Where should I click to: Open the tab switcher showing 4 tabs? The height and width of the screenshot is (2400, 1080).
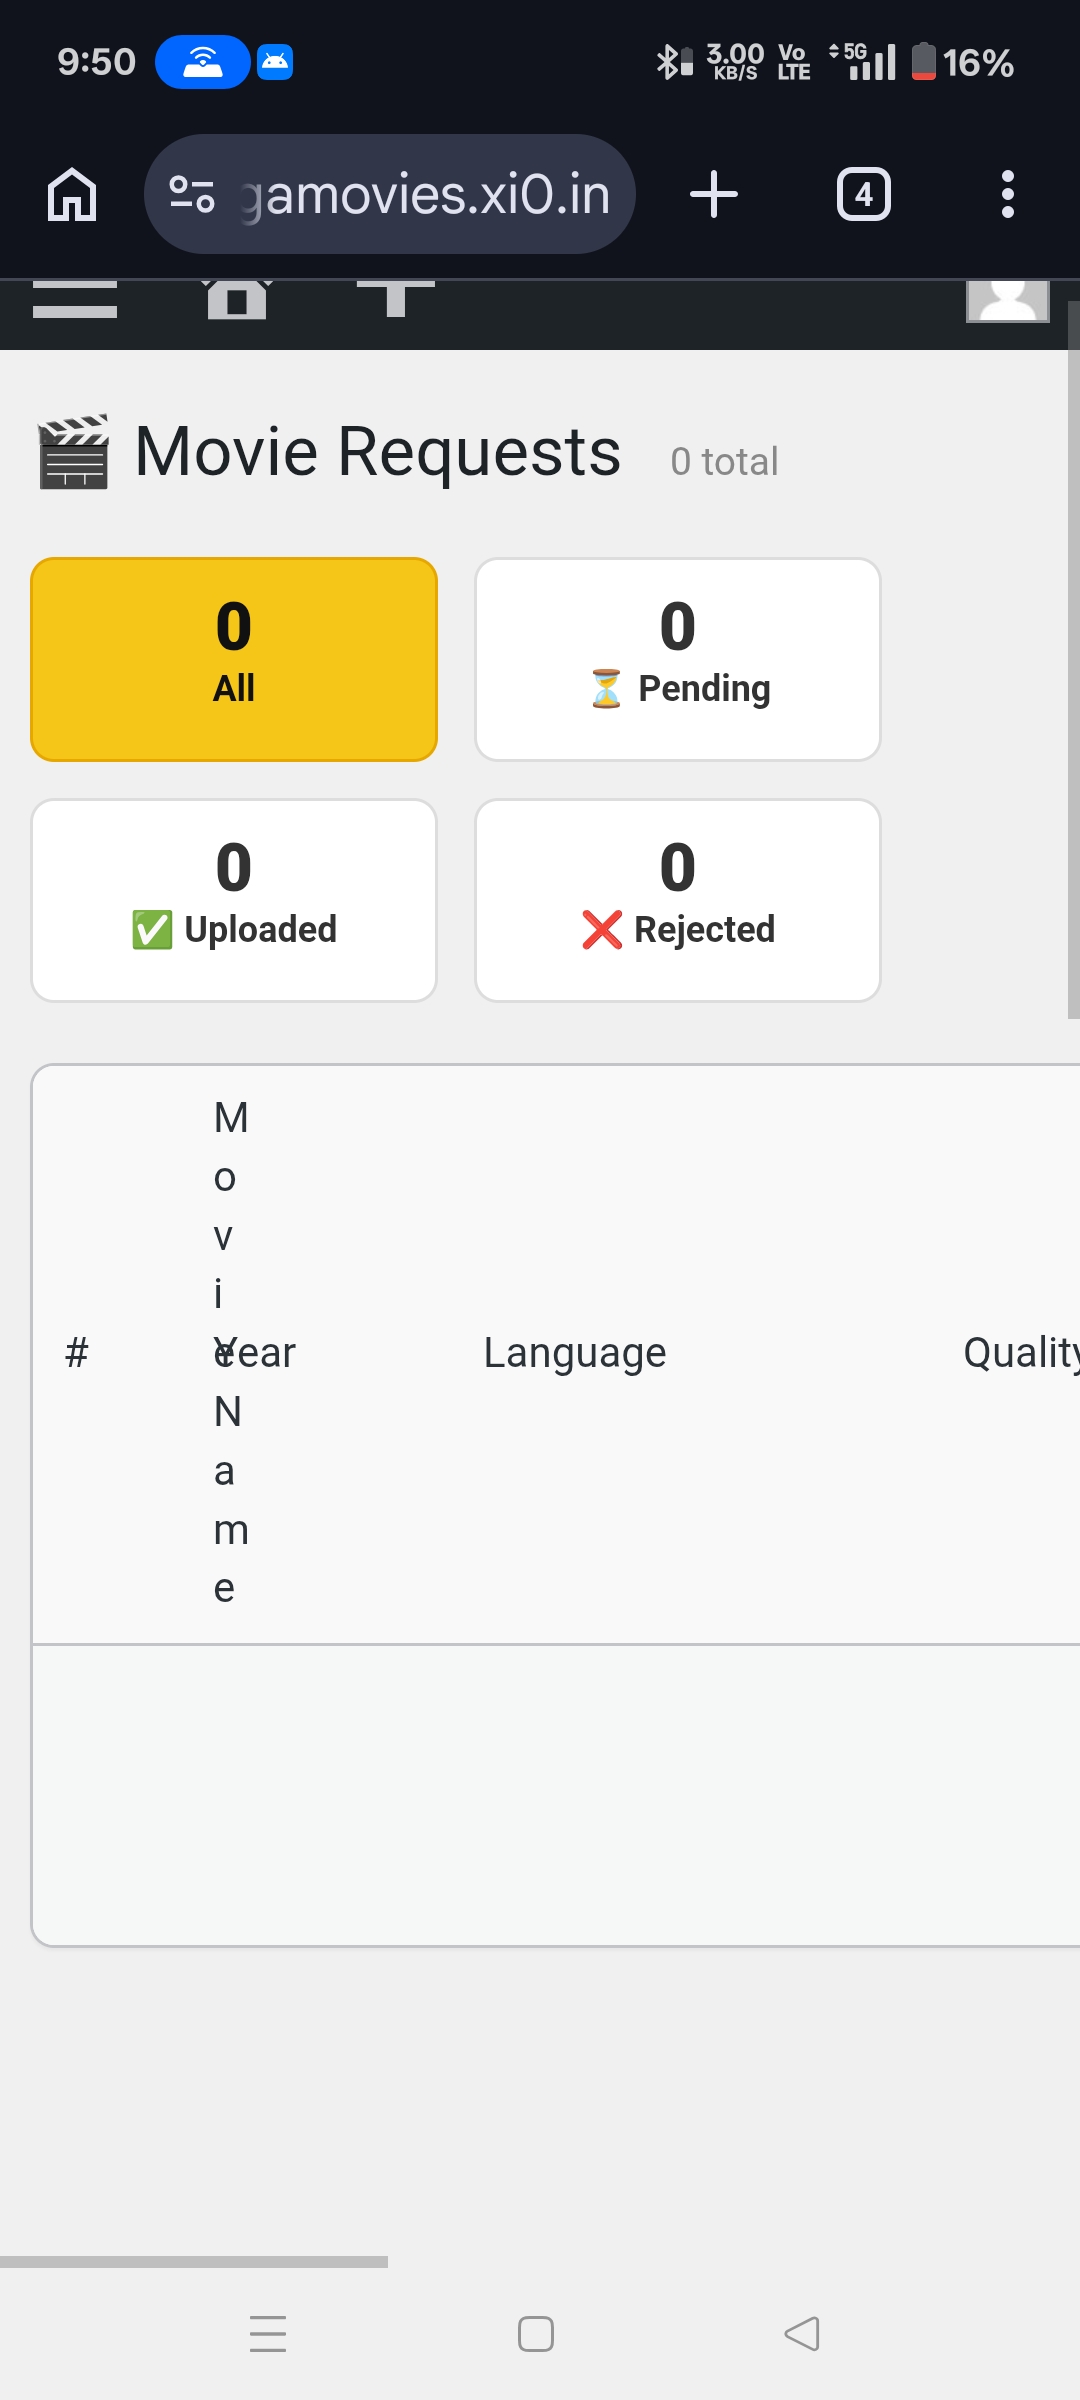click(863, 194)
